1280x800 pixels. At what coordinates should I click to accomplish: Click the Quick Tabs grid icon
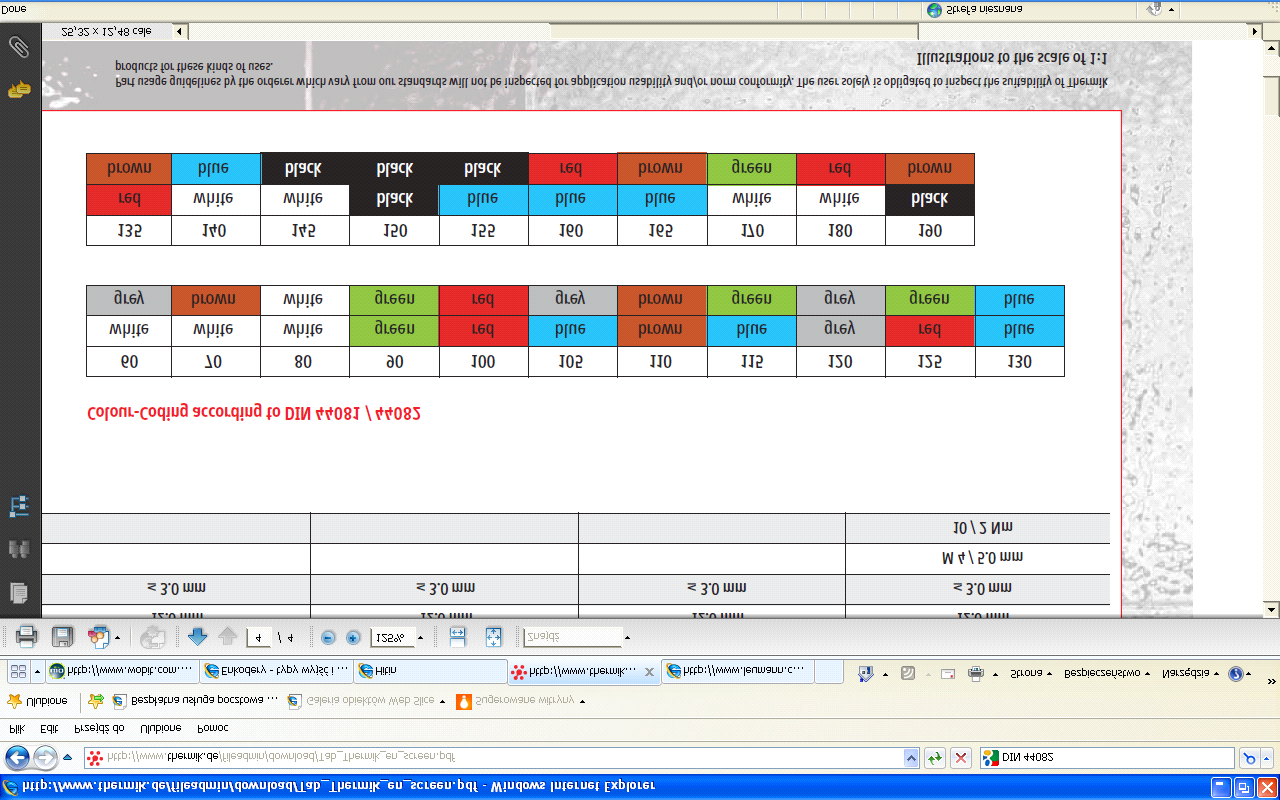(18, 672)
